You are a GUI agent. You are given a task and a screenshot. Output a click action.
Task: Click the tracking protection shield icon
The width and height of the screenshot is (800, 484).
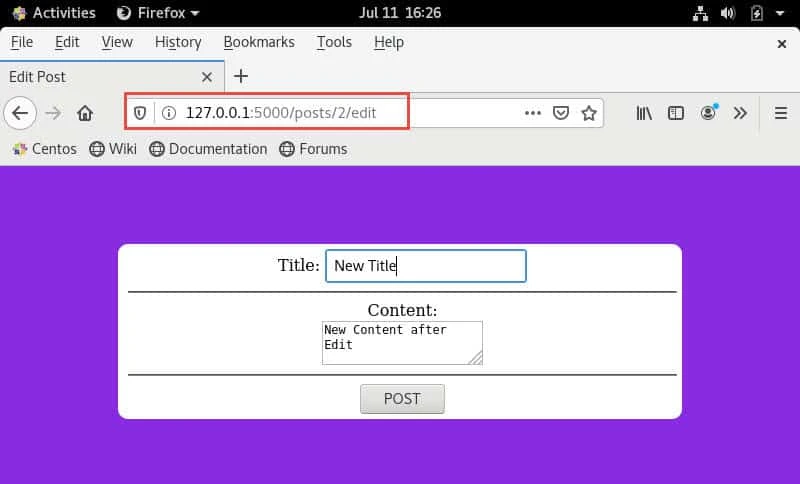pyautogui.click(x=140, y=113)
